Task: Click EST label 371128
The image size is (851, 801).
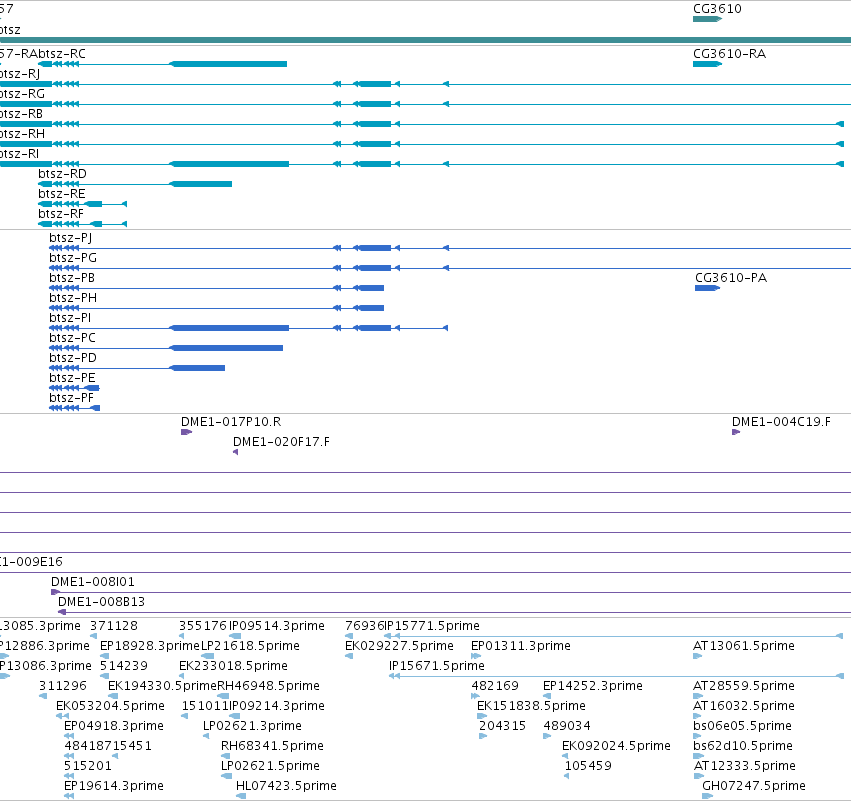Action: coord(114,626)
